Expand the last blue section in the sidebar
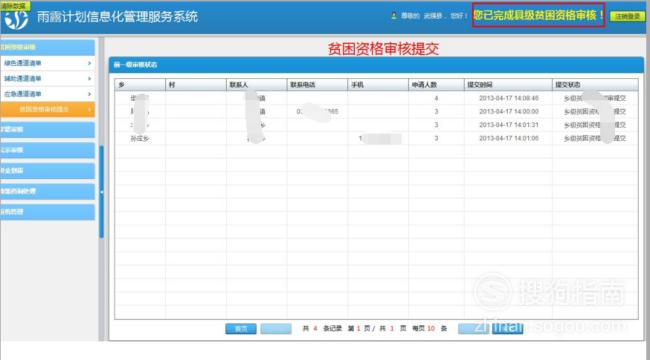 (x=48, y=212)
